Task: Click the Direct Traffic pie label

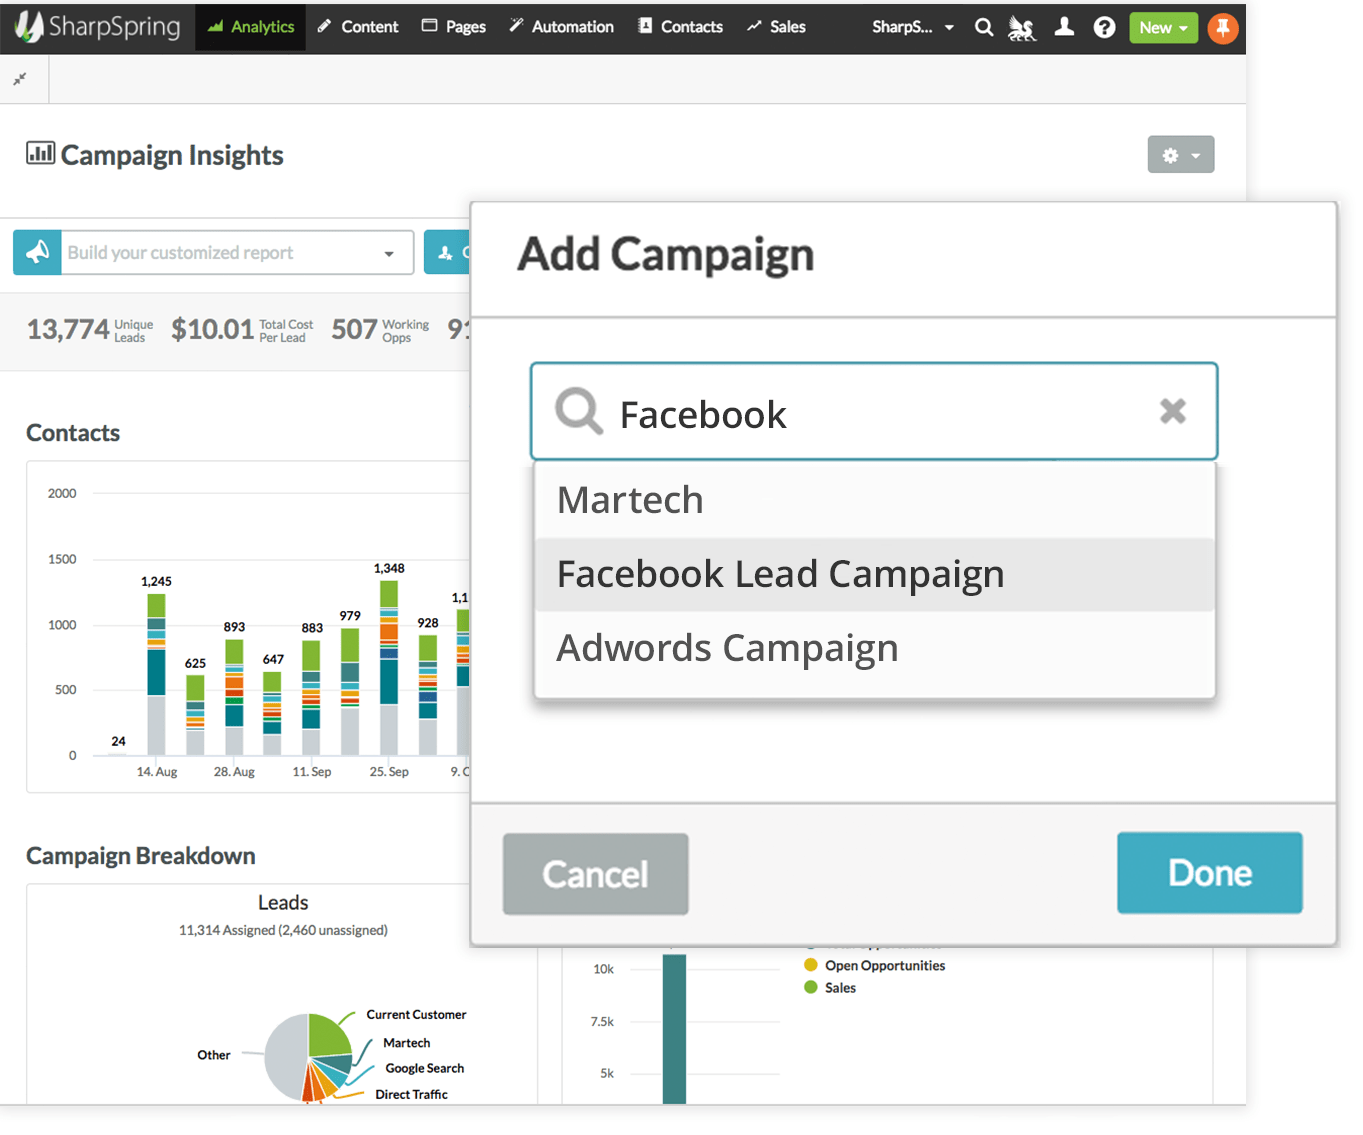Action: pyautogui.click(x=411, y=1095)
